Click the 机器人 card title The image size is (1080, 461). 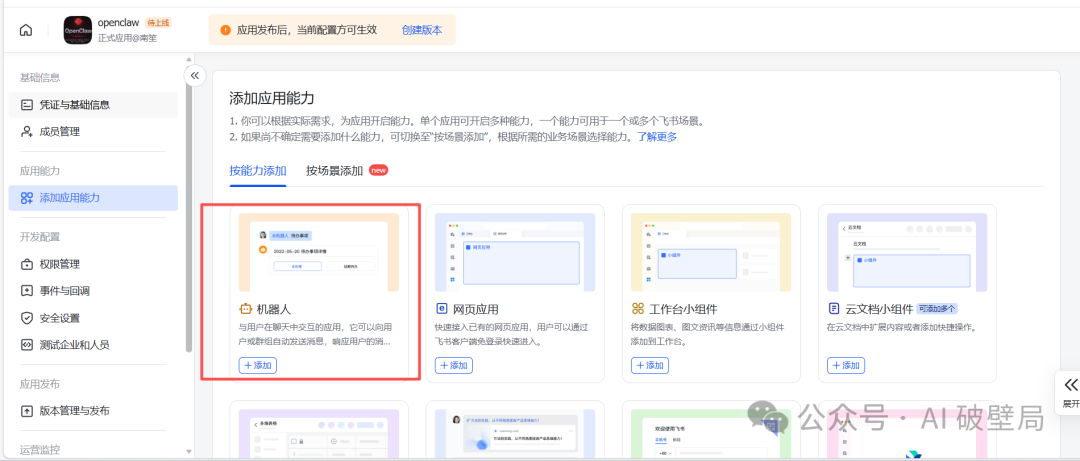point(274,309)
